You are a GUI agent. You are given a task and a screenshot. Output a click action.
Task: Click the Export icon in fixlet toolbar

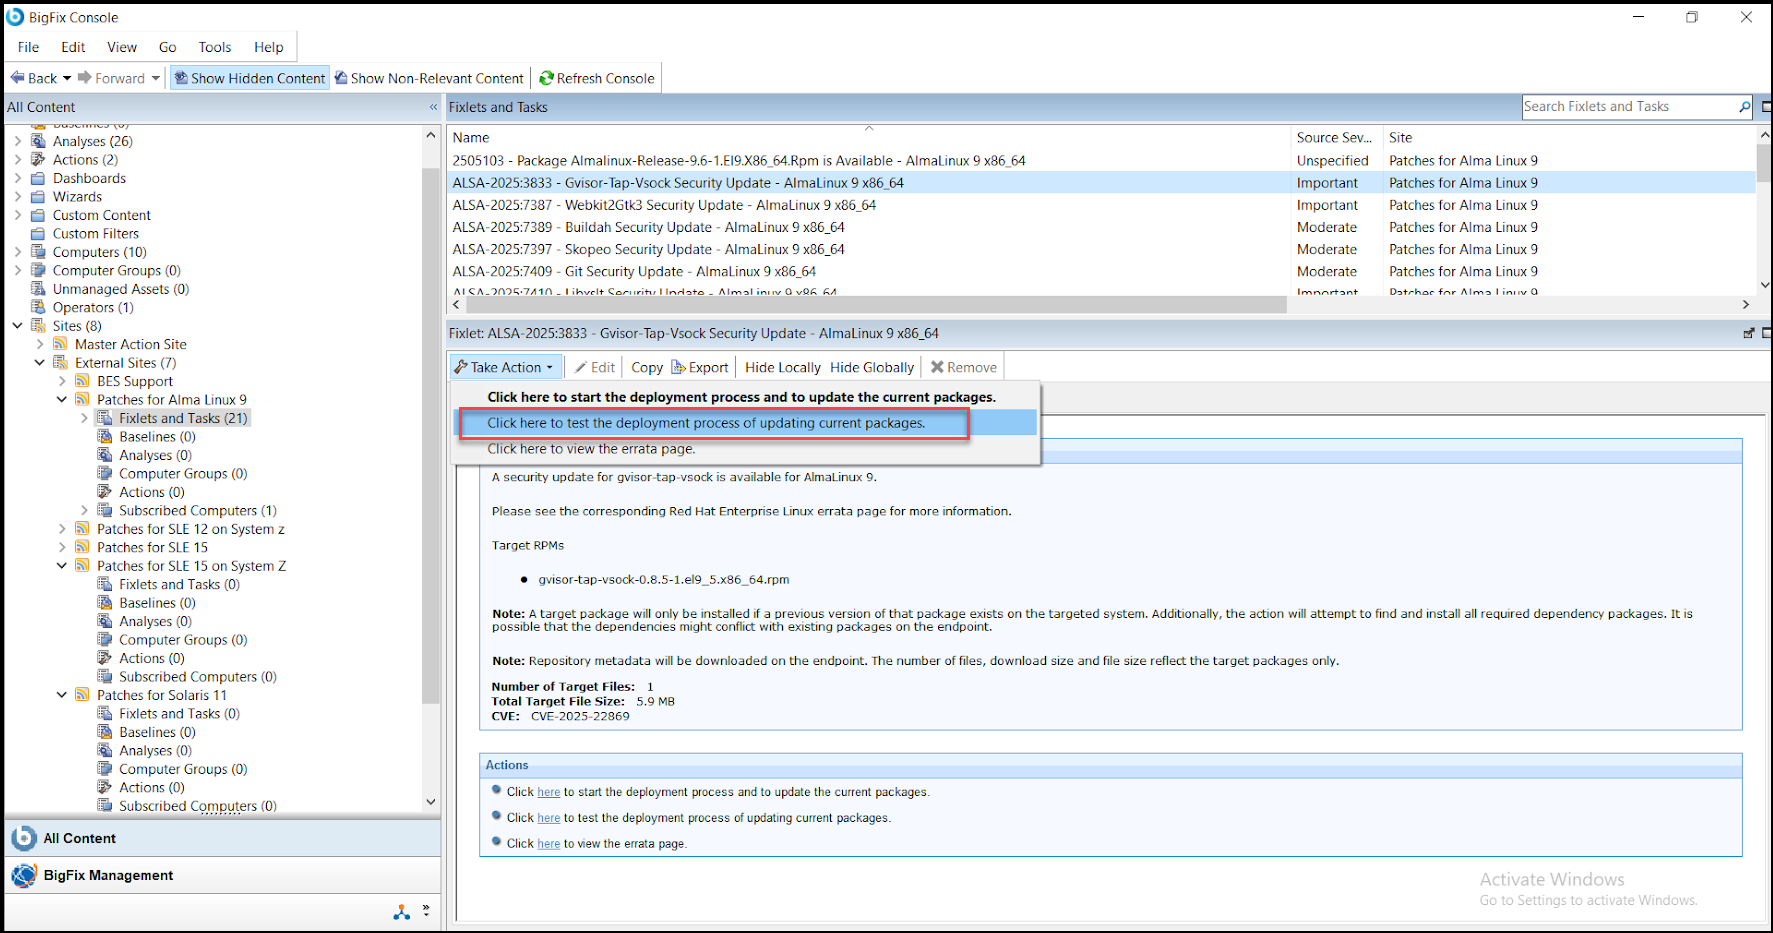tap(678, 367)
